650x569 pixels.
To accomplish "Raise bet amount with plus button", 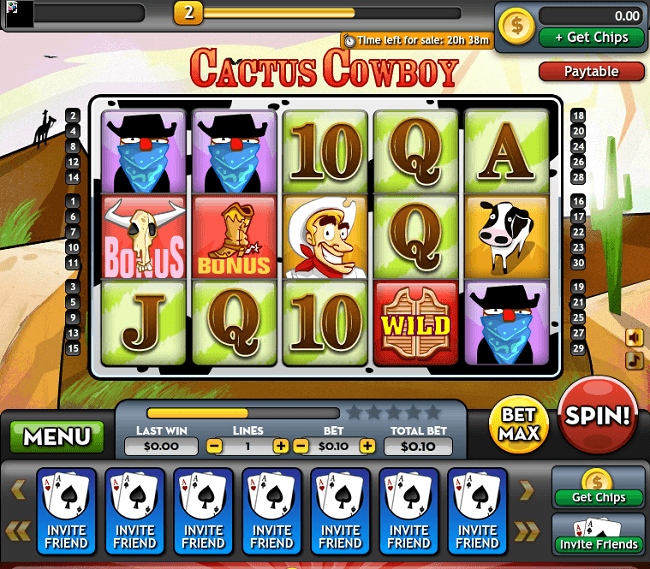I will [367, 446].
